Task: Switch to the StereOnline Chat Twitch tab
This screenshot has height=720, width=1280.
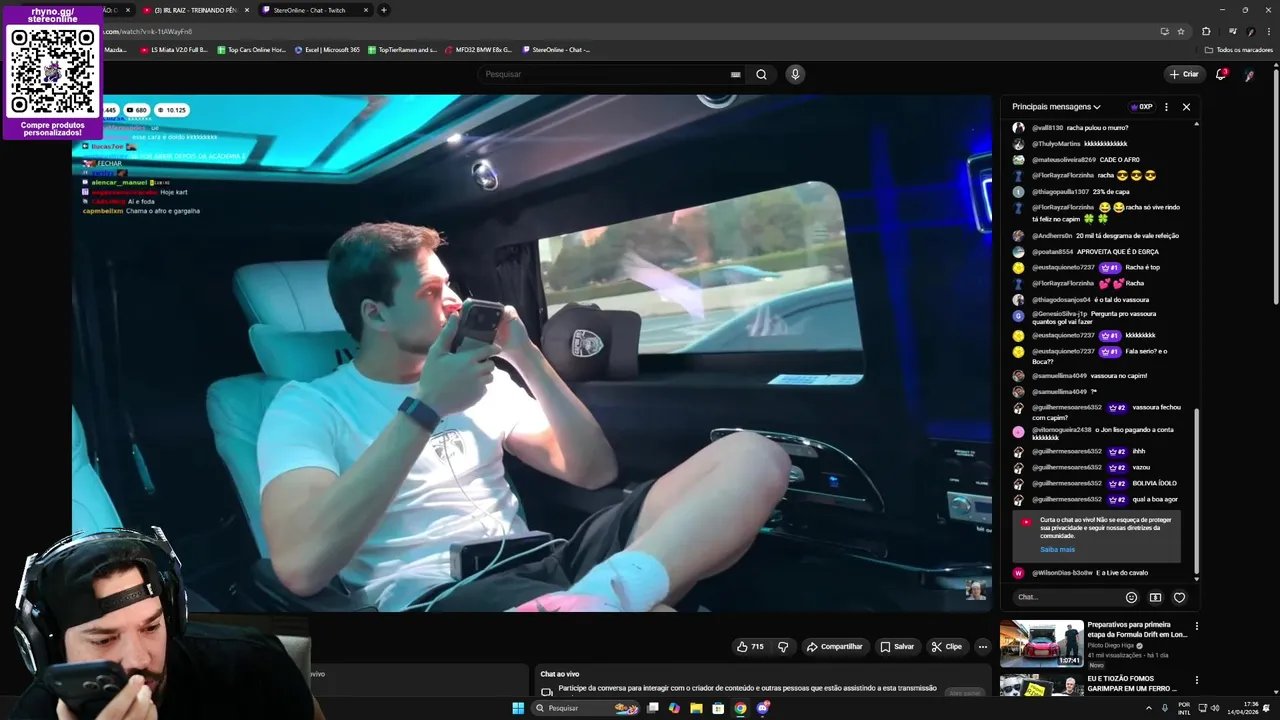Action: [x=316, y=10]
